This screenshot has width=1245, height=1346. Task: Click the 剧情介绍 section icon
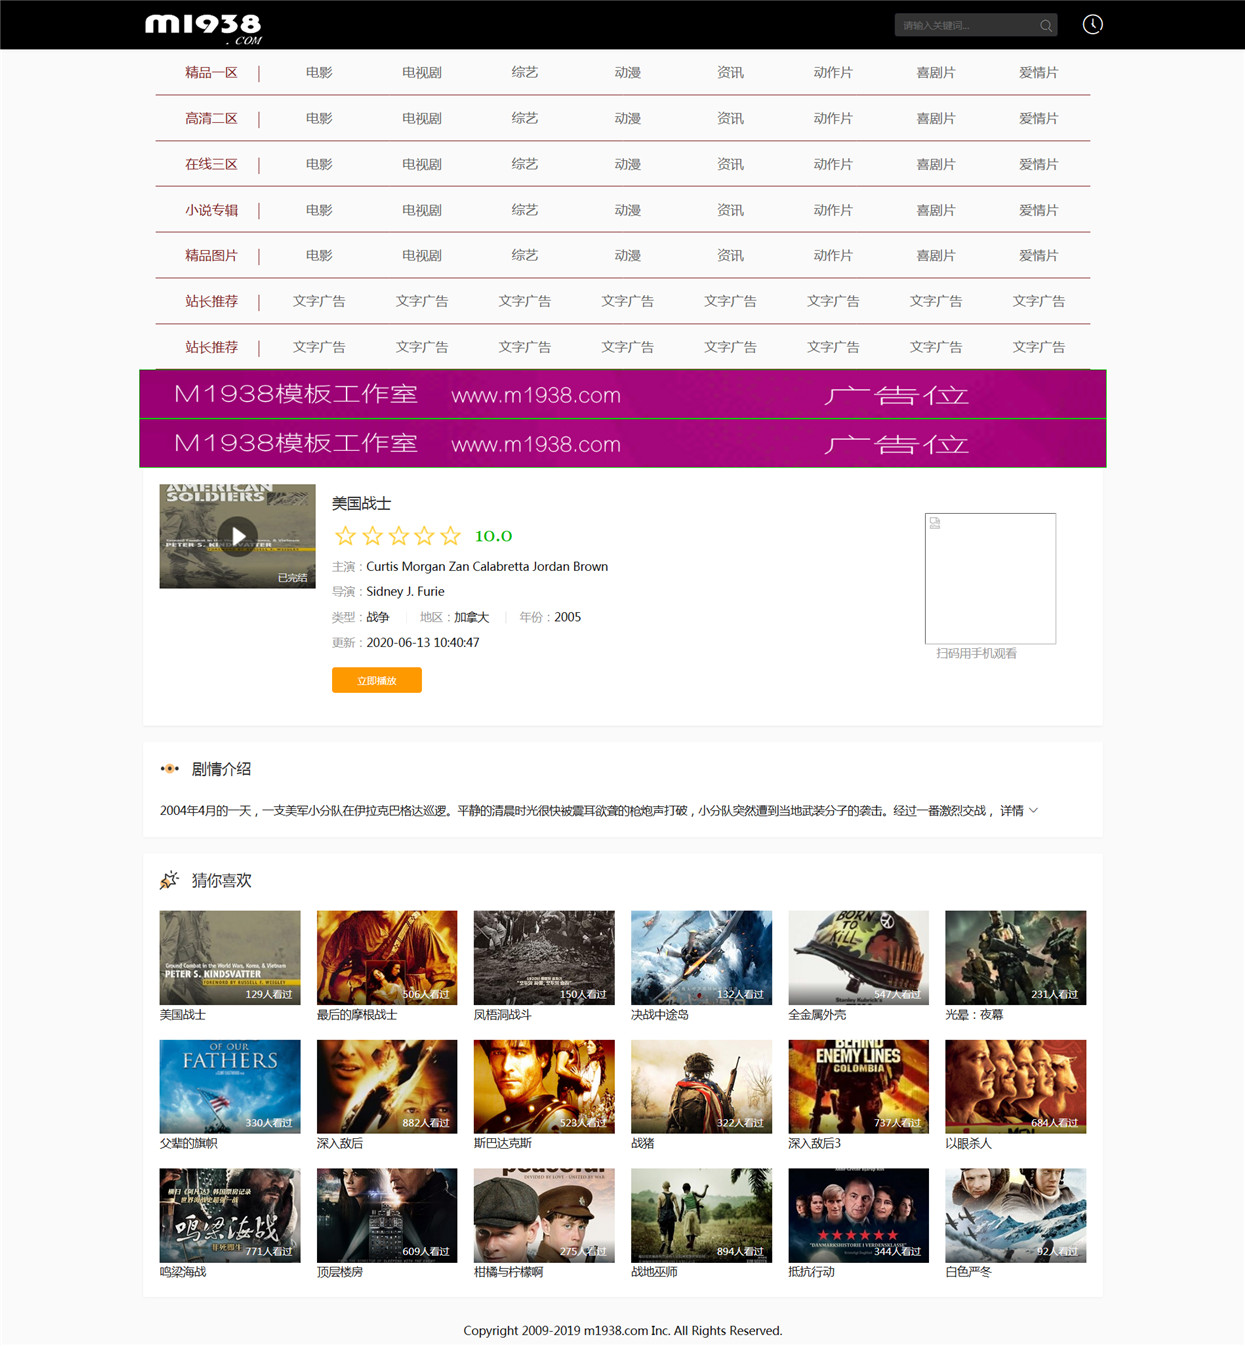click(170, 769)
